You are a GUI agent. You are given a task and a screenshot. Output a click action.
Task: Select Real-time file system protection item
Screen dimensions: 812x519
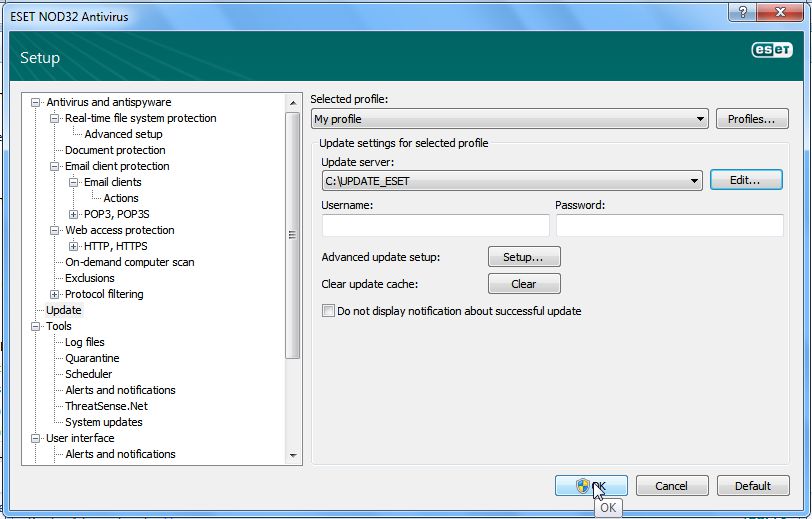point(140,118)
